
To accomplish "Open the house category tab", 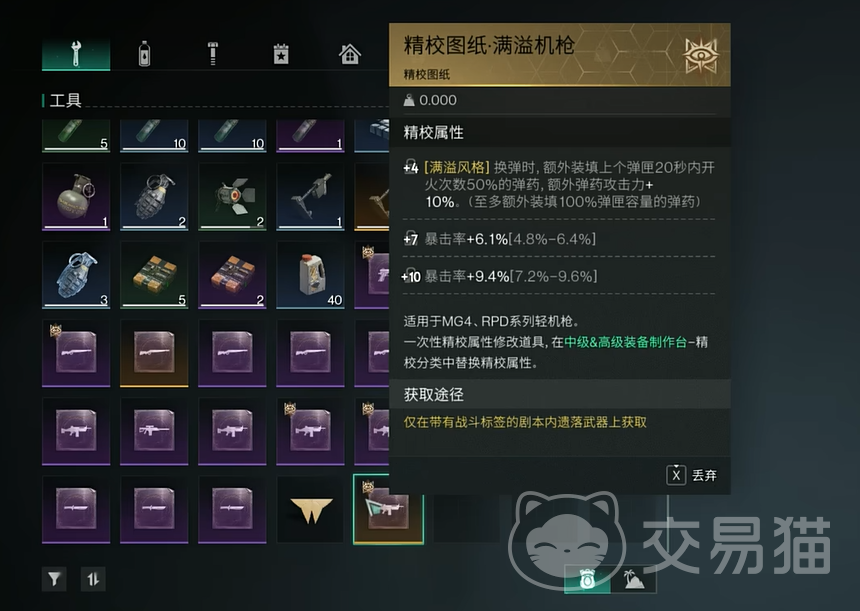I will click(349, 54).
